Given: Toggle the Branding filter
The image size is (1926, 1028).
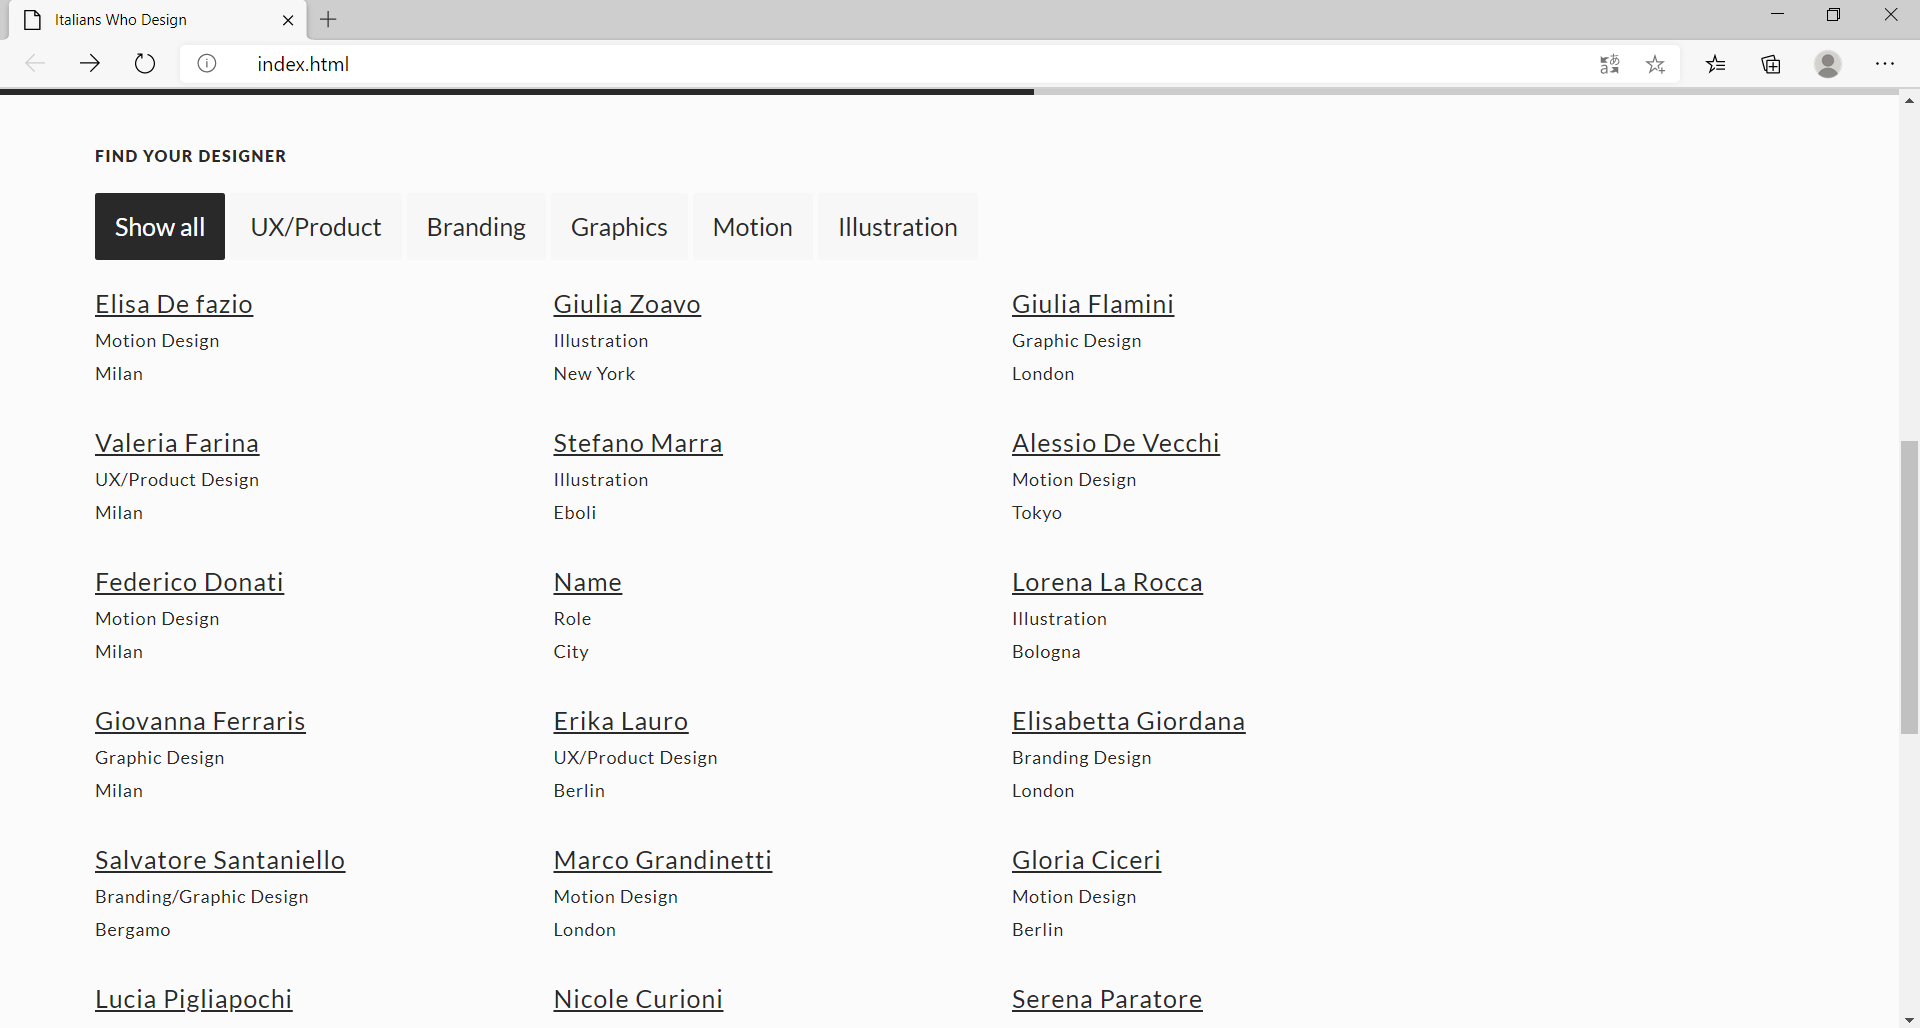Looking at the screenshot, I should pyautogui.click(x=475, y=226).
